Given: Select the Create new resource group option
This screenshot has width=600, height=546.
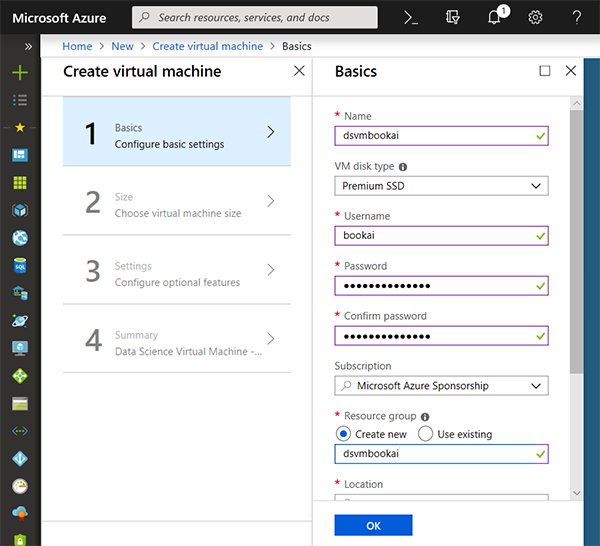Looking at the screenshot, I should coord(343,434).
